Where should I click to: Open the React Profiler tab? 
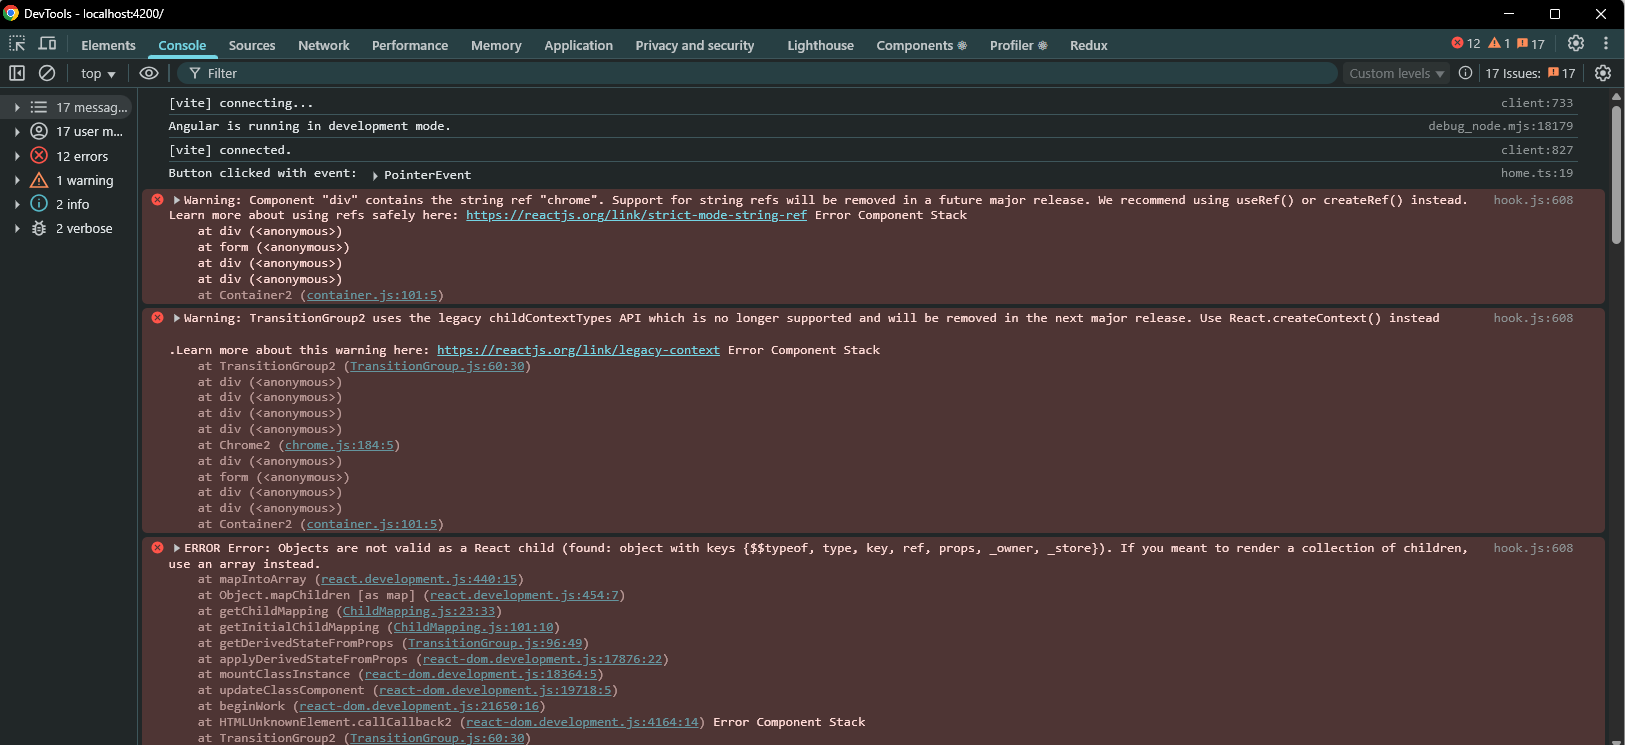1018,45
